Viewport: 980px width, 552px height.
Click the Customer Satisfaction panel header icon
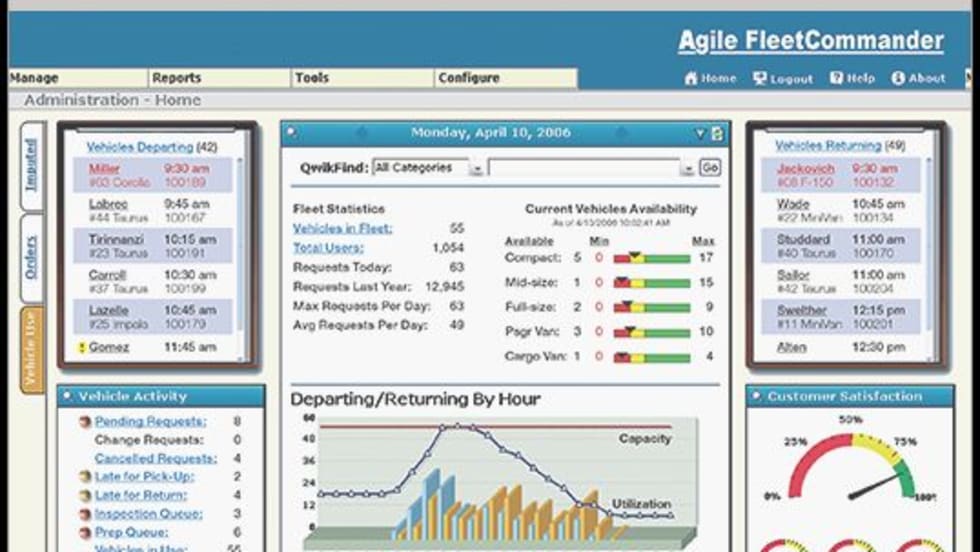click(x=756, y=397)
